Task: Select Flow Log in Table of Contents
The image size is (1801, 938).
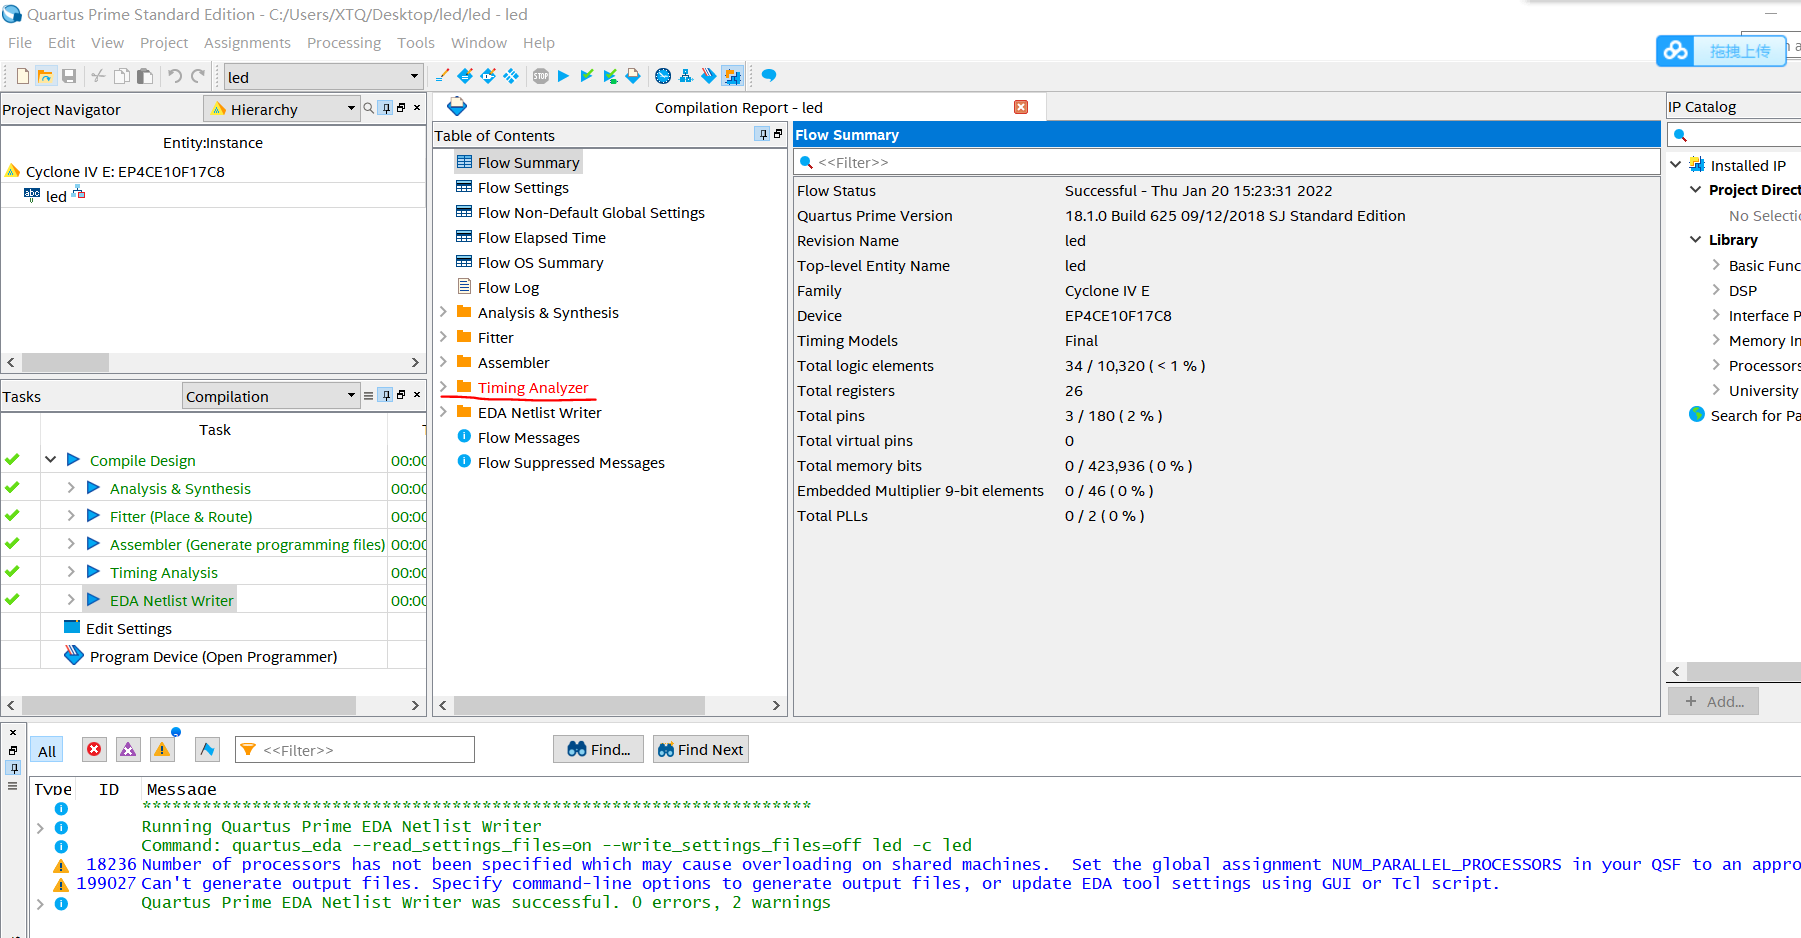Action: point(508,287)
